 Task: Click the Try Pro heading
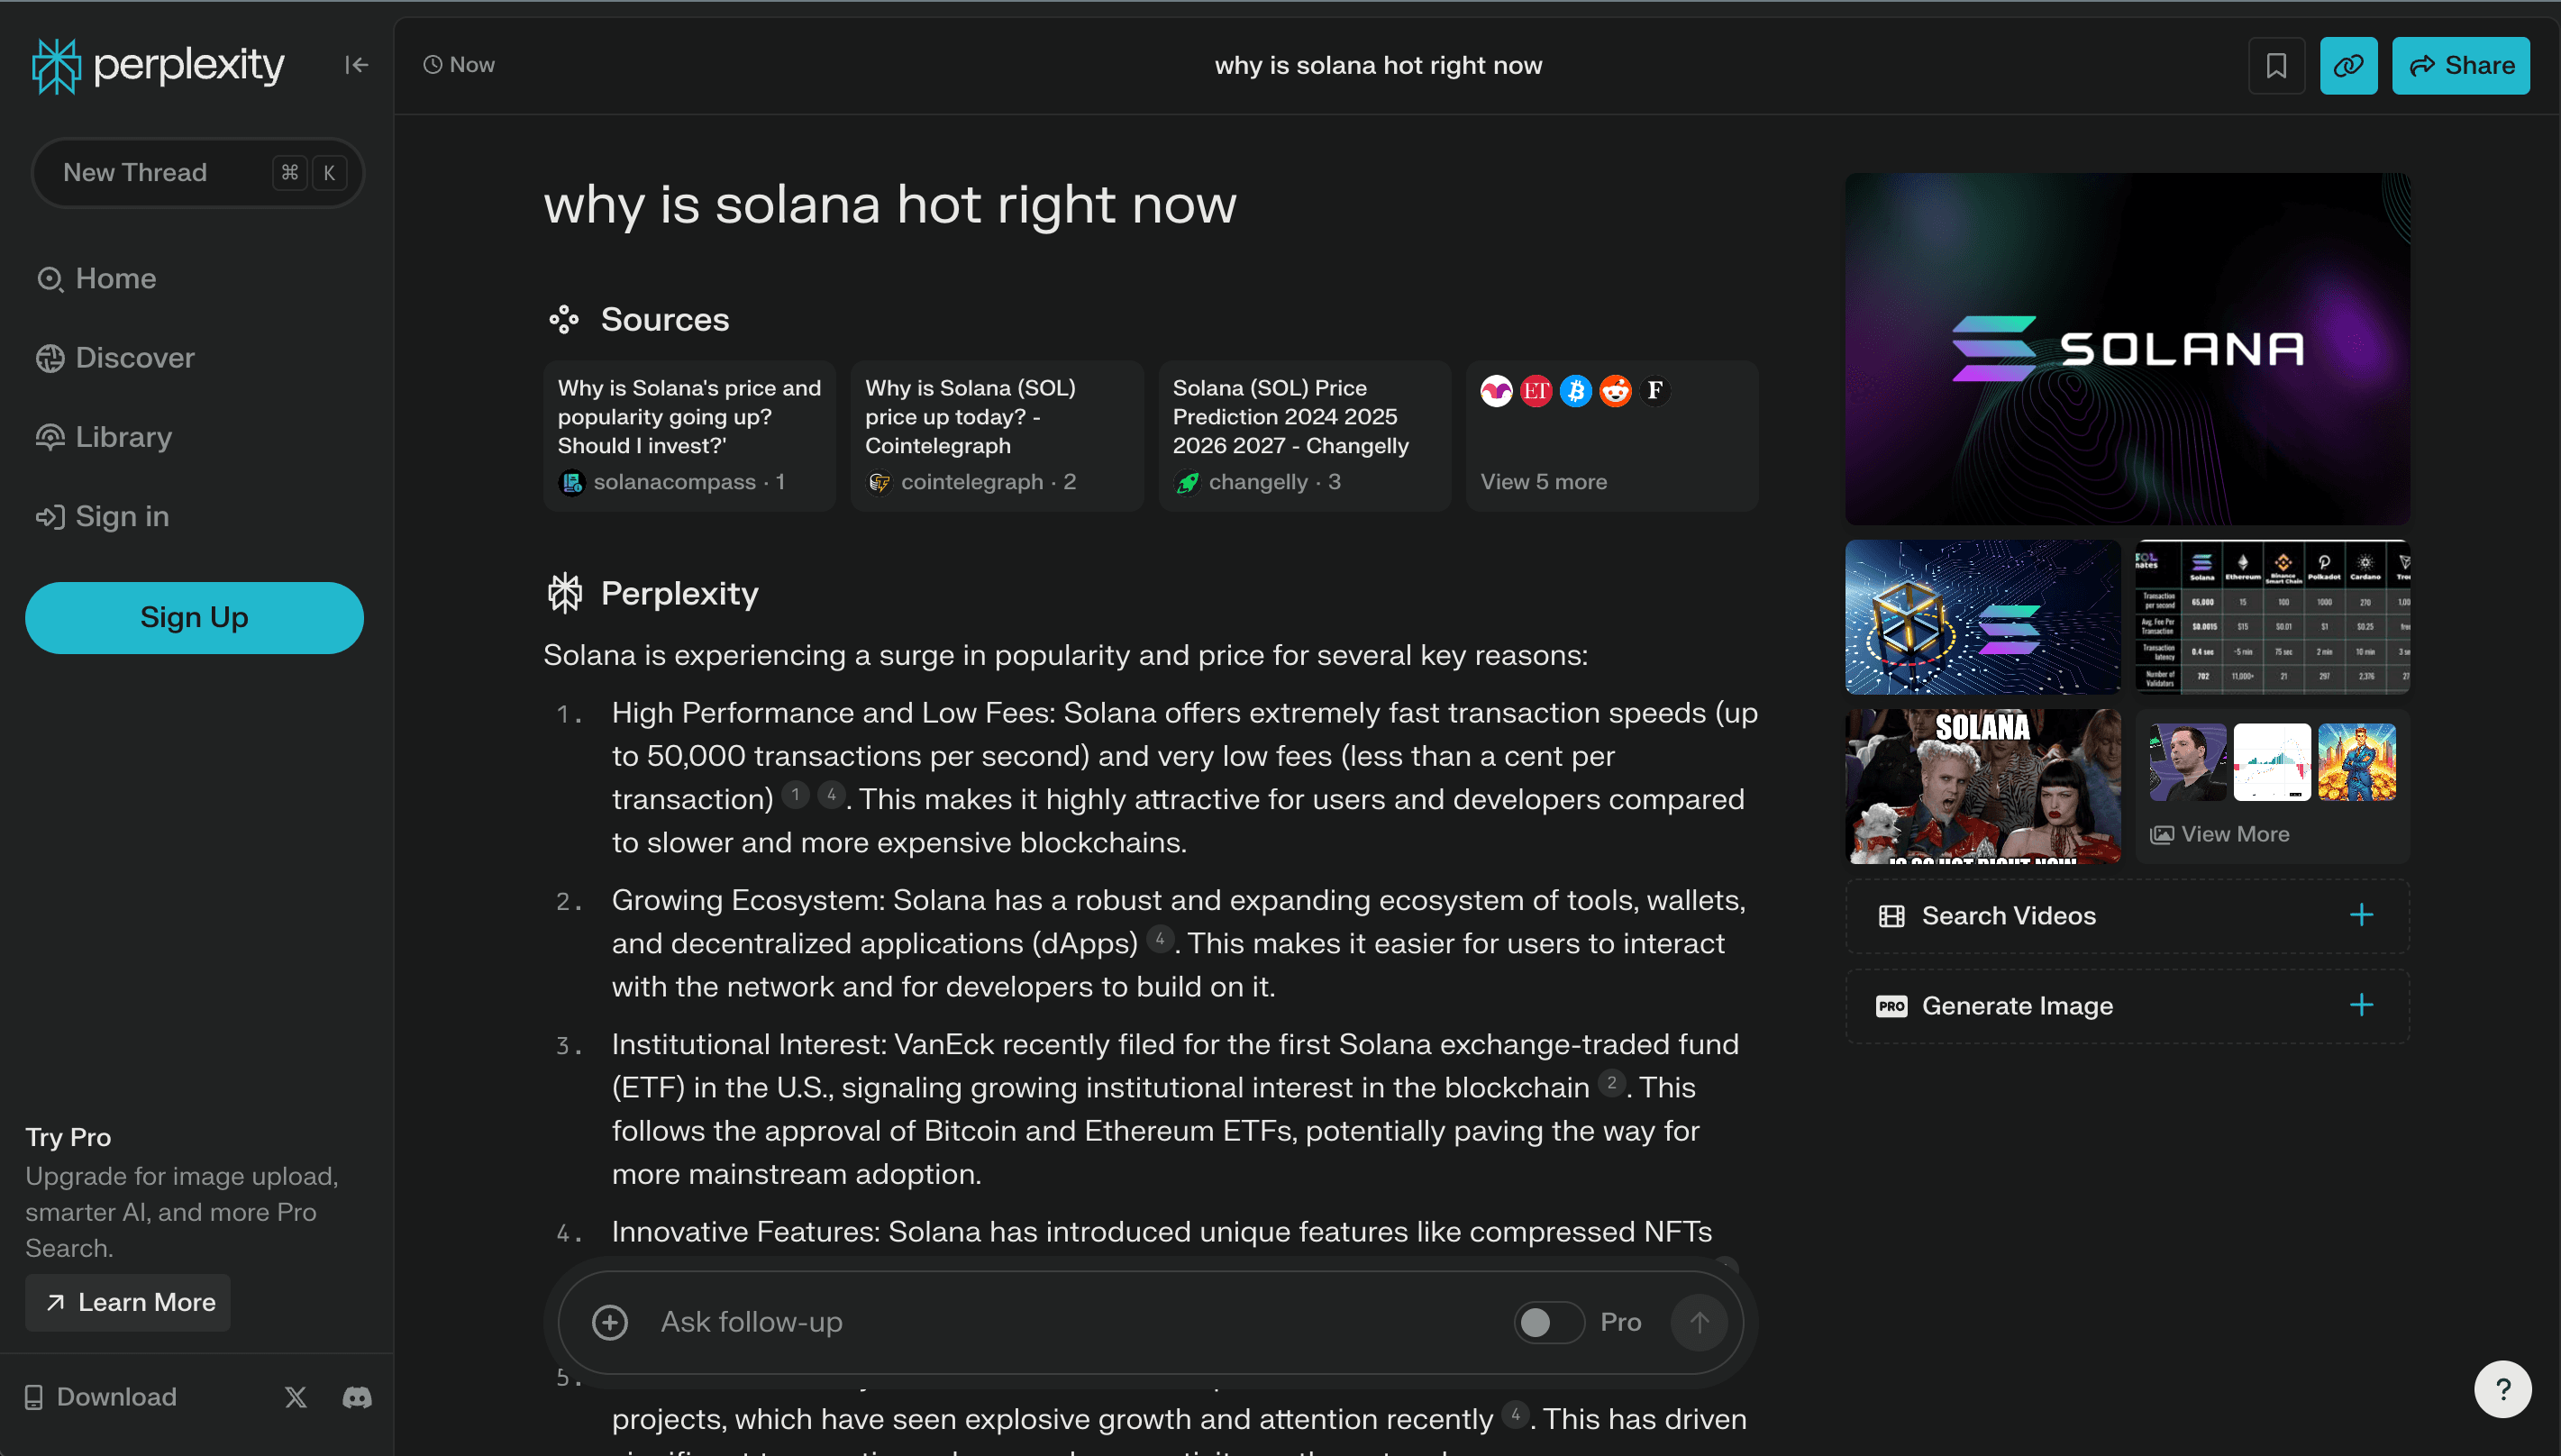[x=68, y=1138]
